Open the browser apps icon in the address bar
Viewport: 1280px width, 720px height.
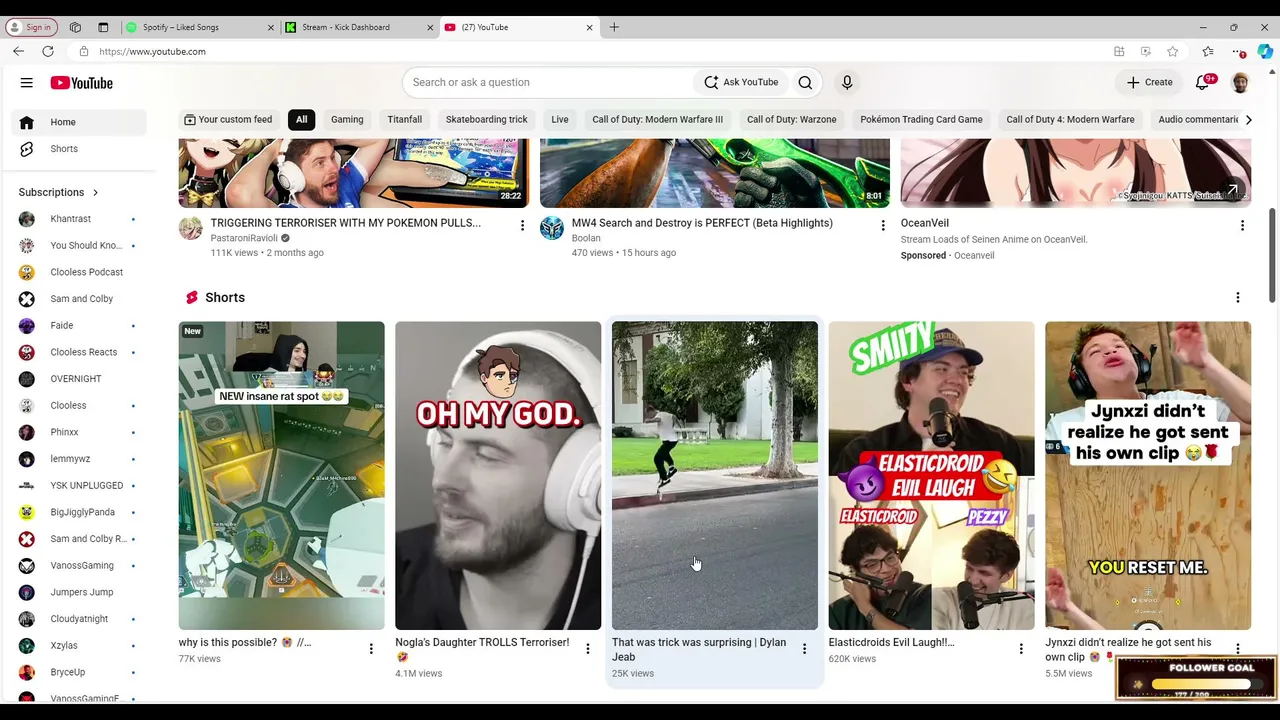1119,52
